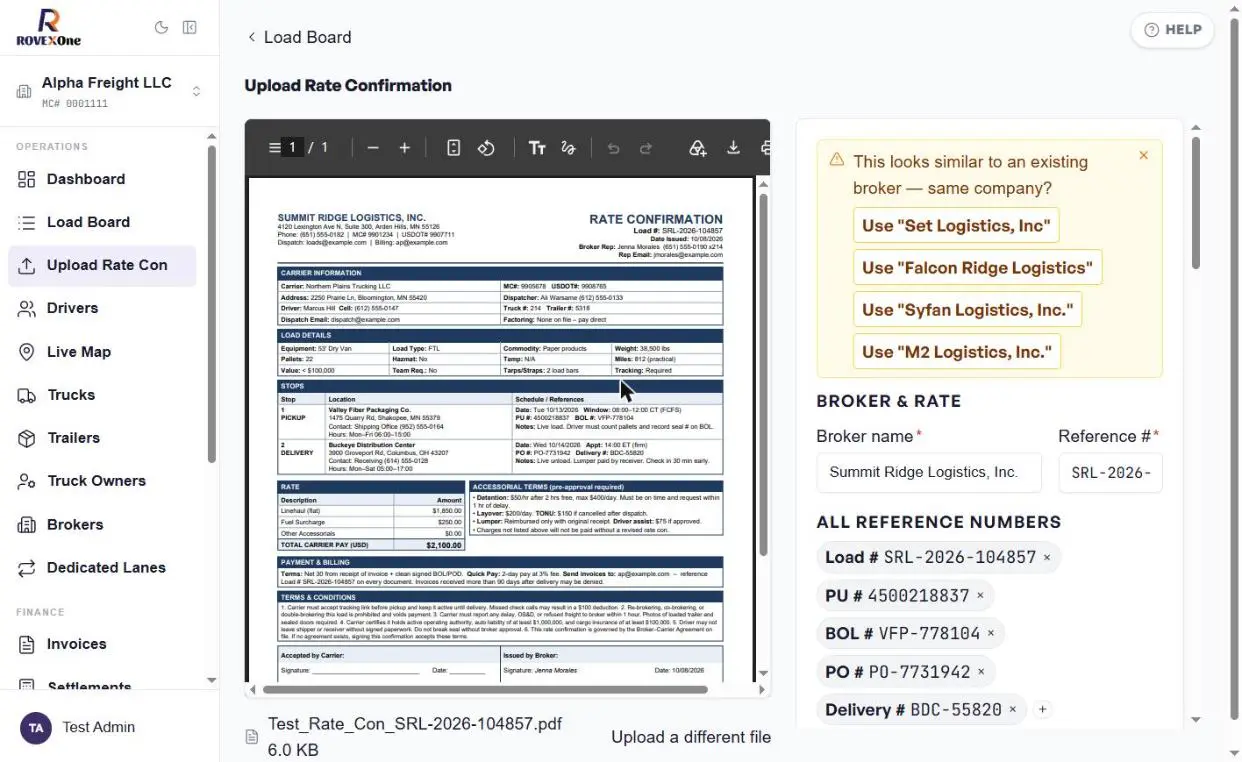Click PDF horizontal scrollbar
Viewport: 1242px width, 762px height.
pos(484,689)
